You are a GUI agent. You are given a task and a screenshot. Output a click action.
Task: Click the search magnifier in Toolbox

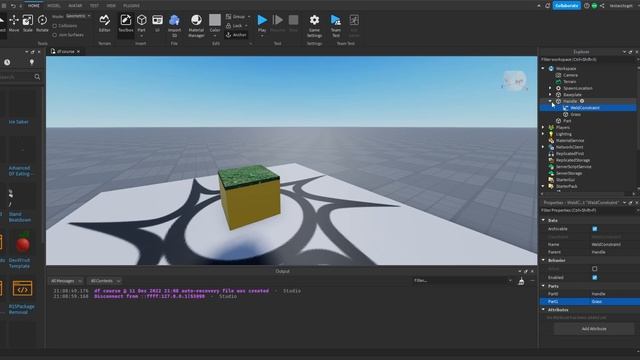tap(37, 77)
